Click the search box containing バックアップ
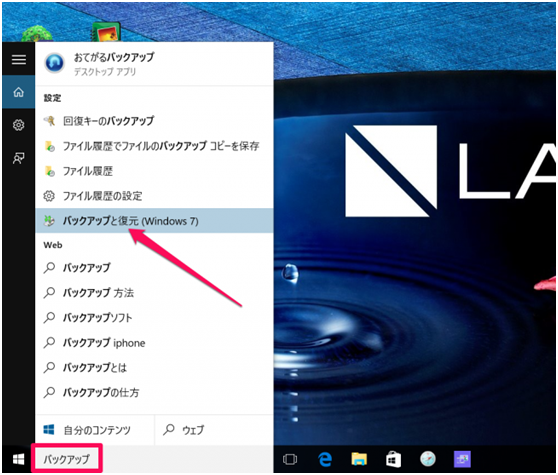Screen dimensions: 558x475 (x=67, y=459)
